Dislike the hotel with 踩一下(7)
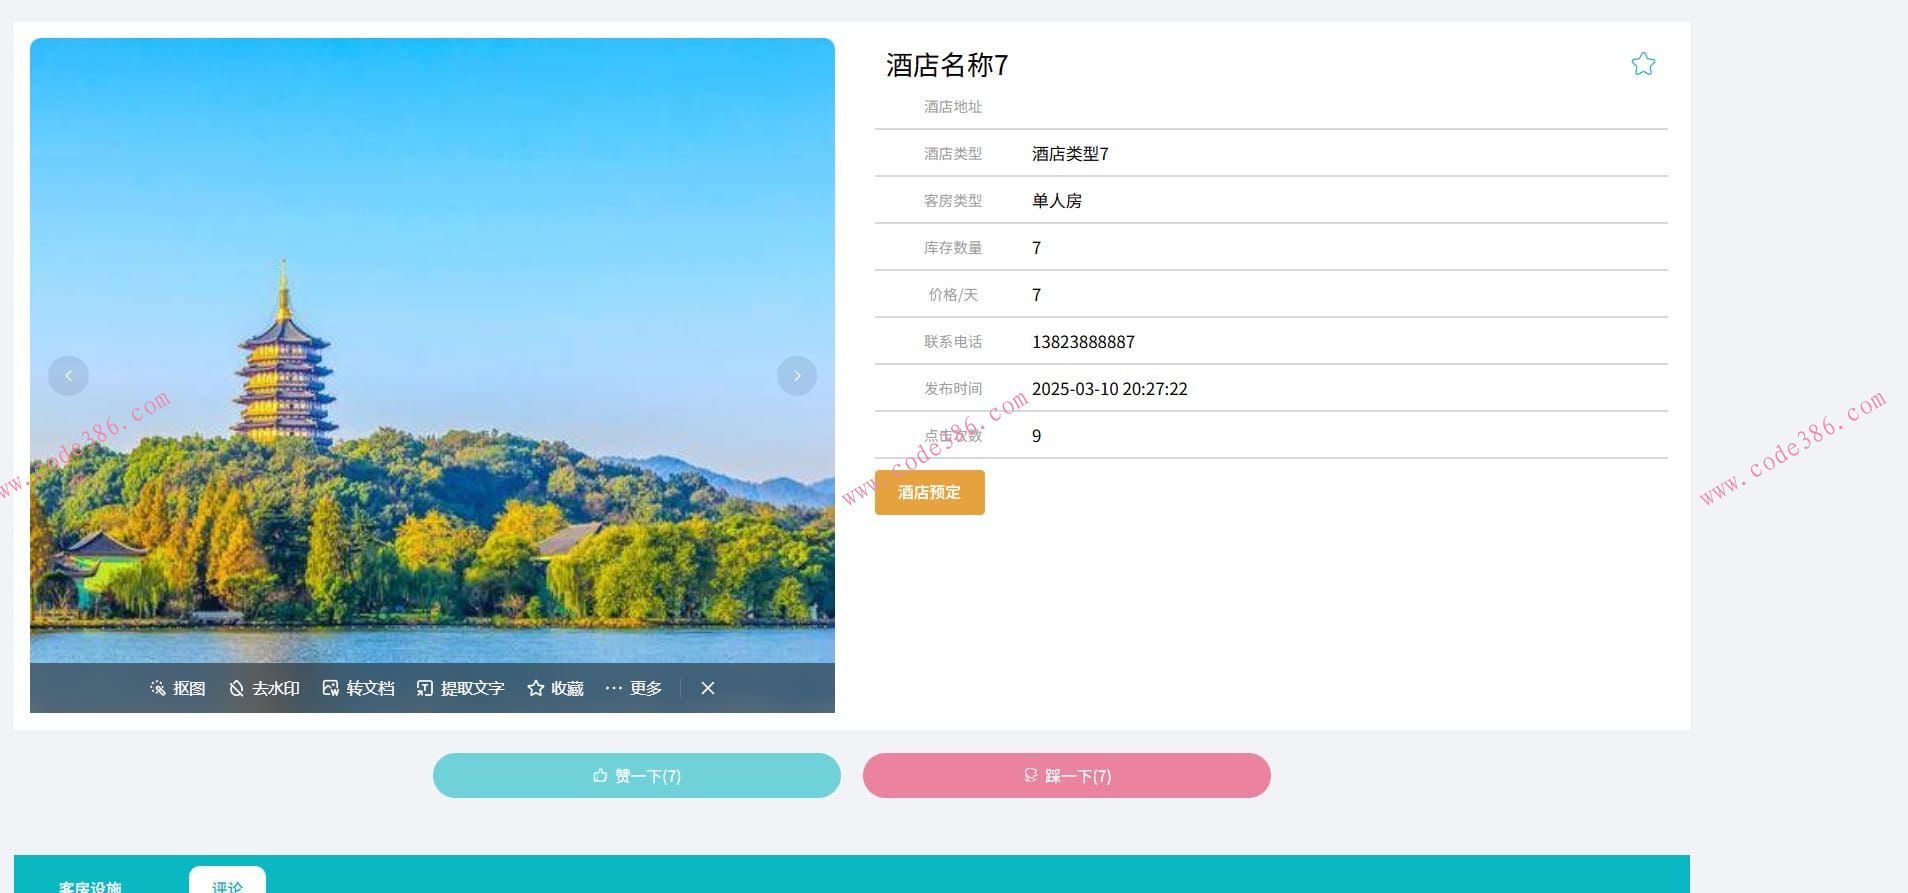Image resolution: width=1908 pixels, height=893 pixels. (1067, 776)
